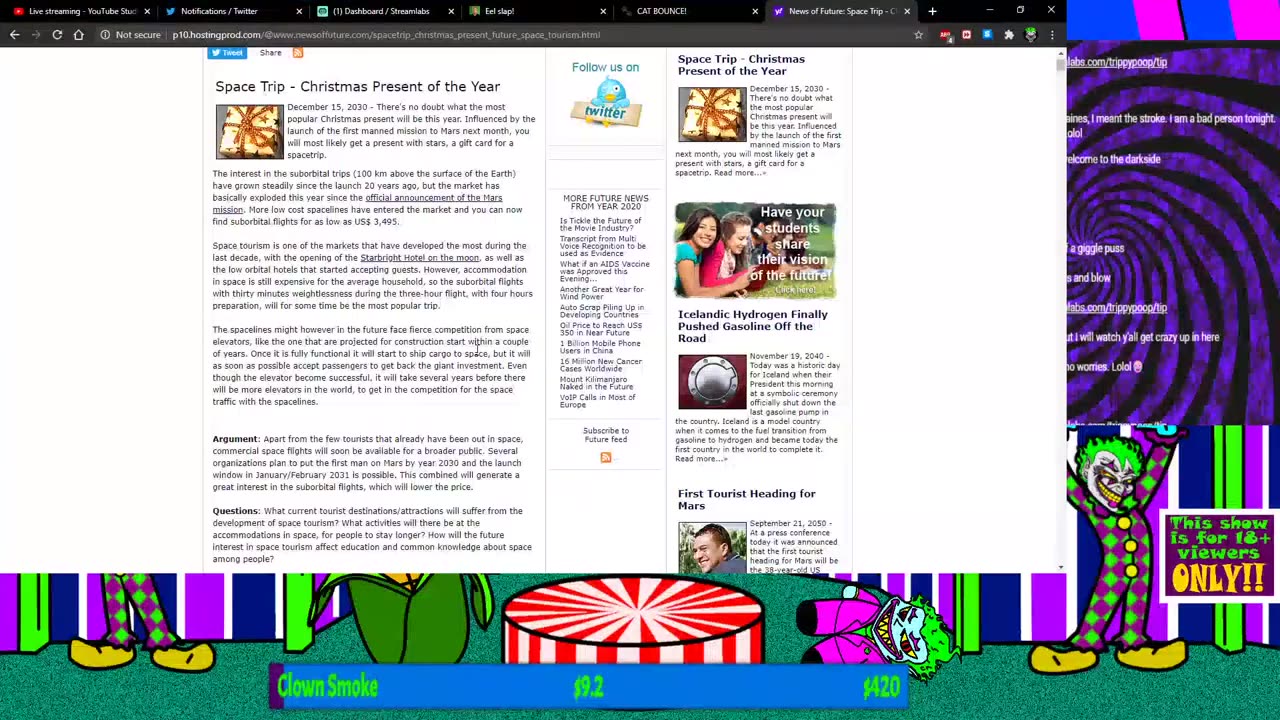Click Read more under Icelandic Hydrogen story

click(700, 459)
